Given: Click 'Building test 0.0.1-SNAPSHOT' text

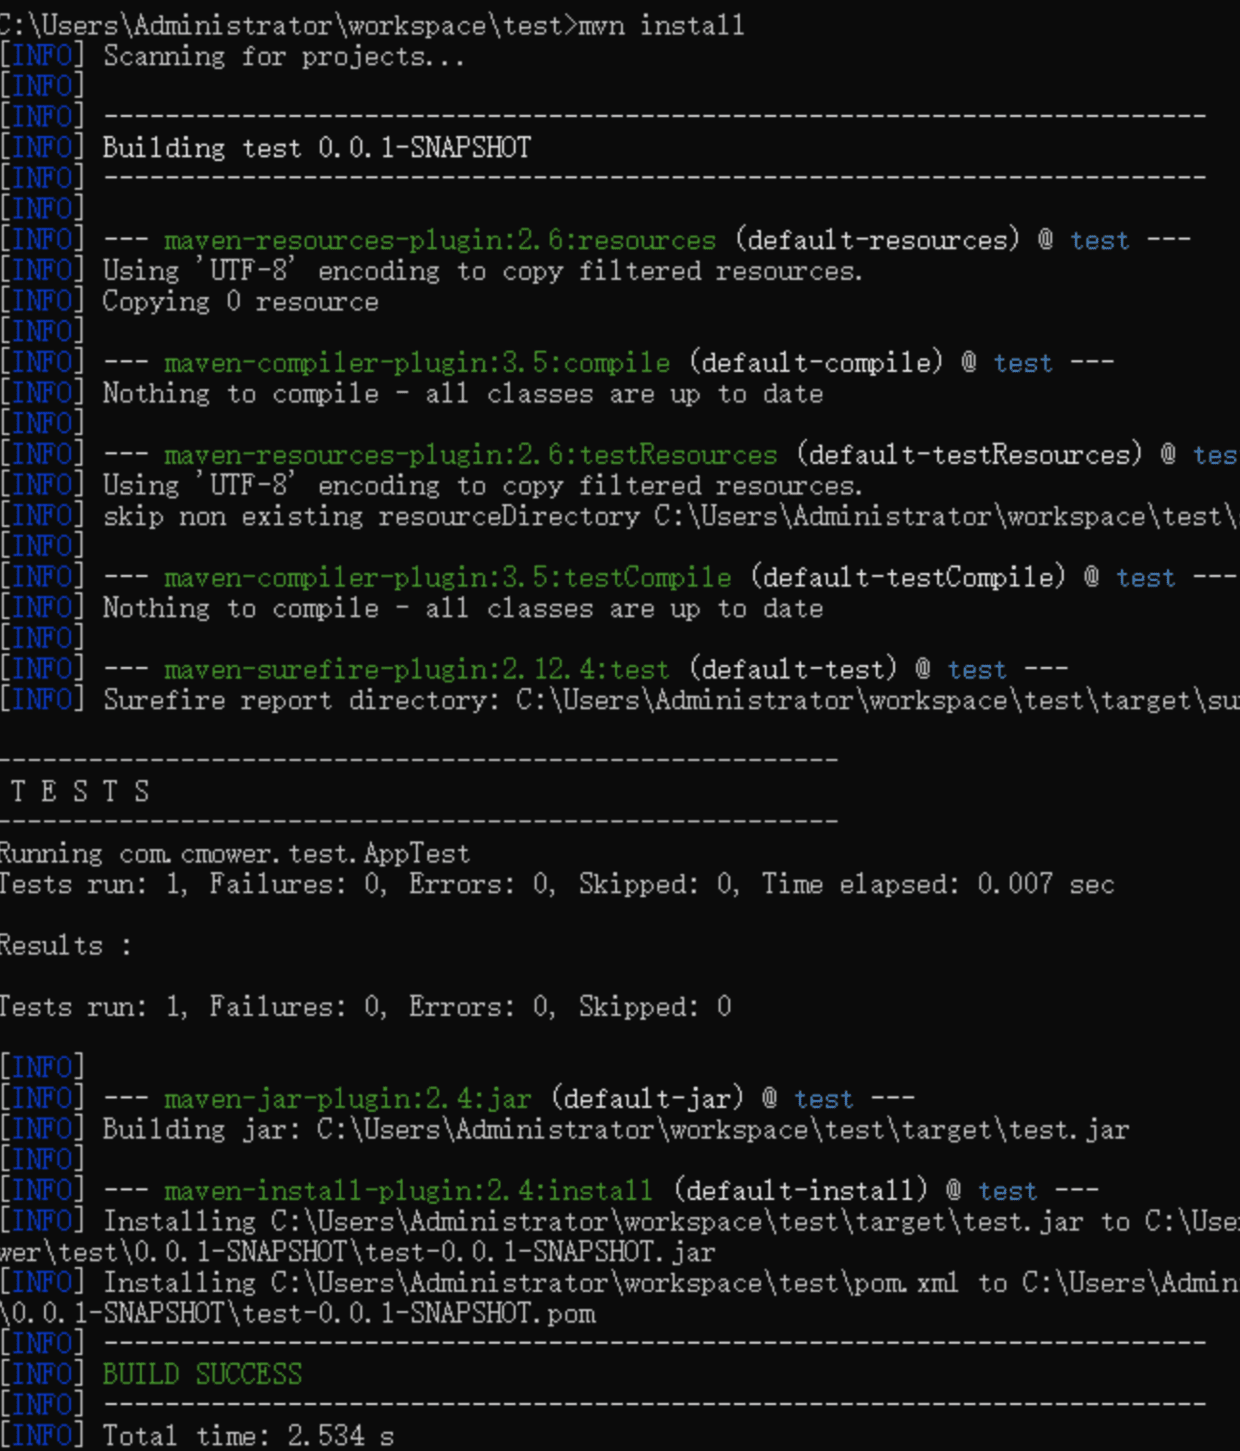Looking at the screenshot, I should coord(317,148).
